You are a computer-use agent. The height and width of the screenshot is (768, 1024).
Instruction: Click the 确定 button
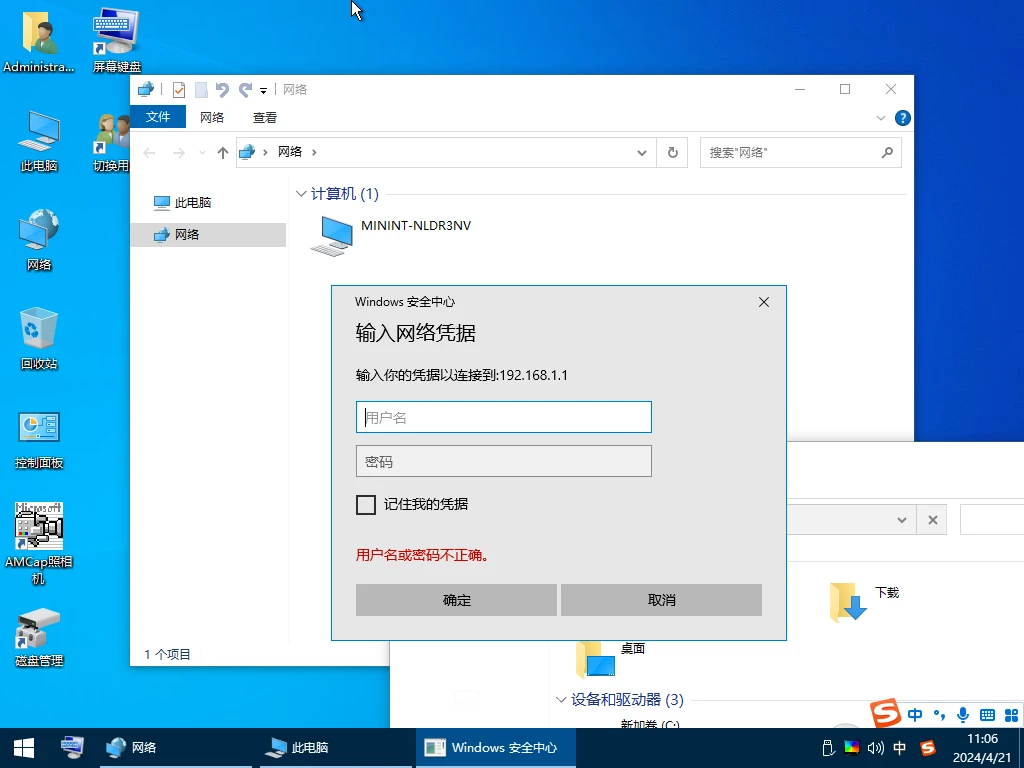click(456, 600)
